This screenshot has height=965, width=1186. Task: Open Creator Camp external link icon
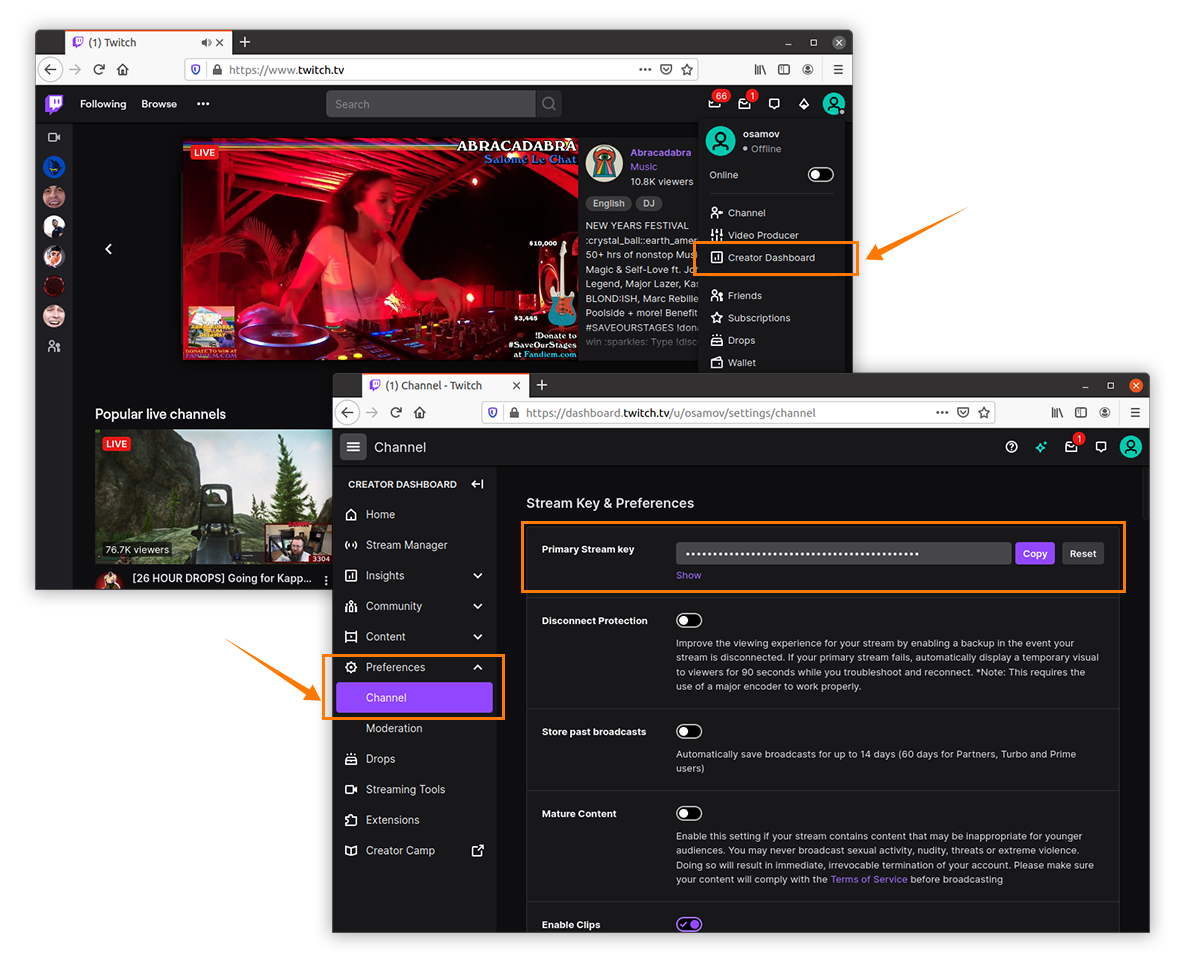tap(477, 851)
